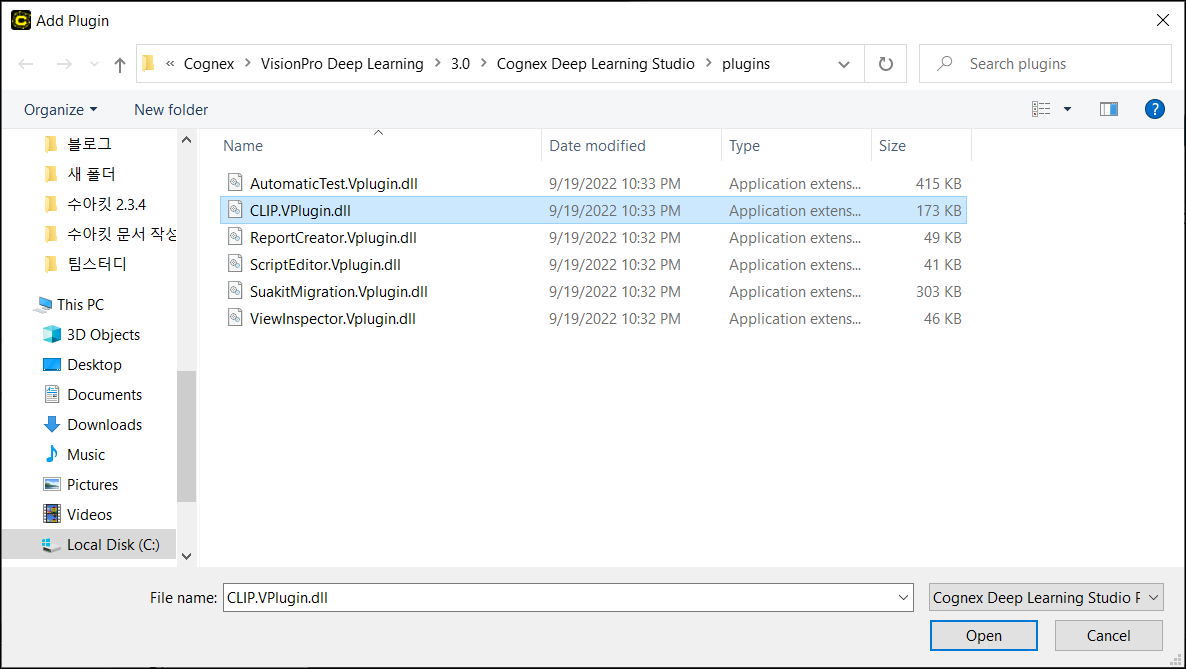Click the navigation pane scroll down arrow
This screenshot has width=1186, height=669.
click(186, 556)
